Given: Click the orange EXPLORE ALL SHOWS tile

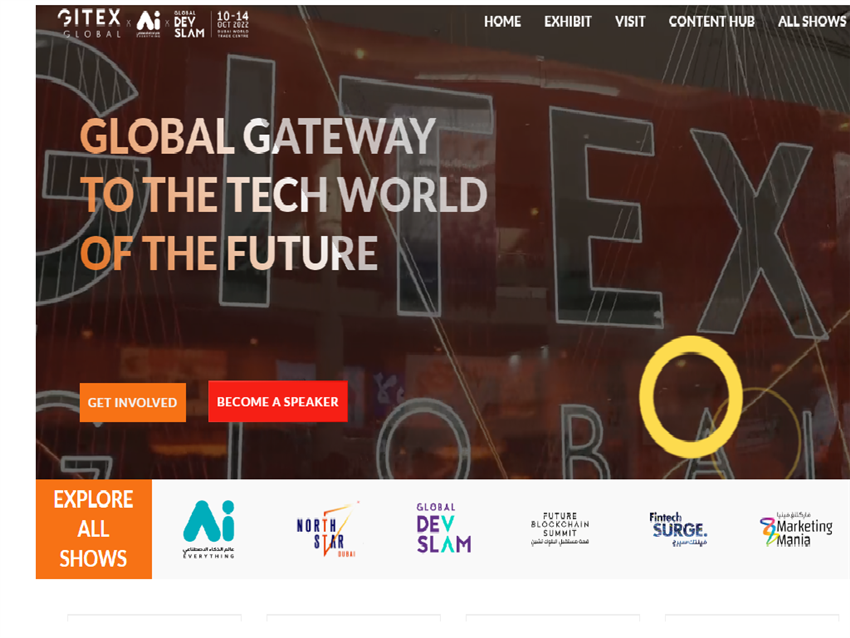Looking at the screenshot, I should click(93, 529).
